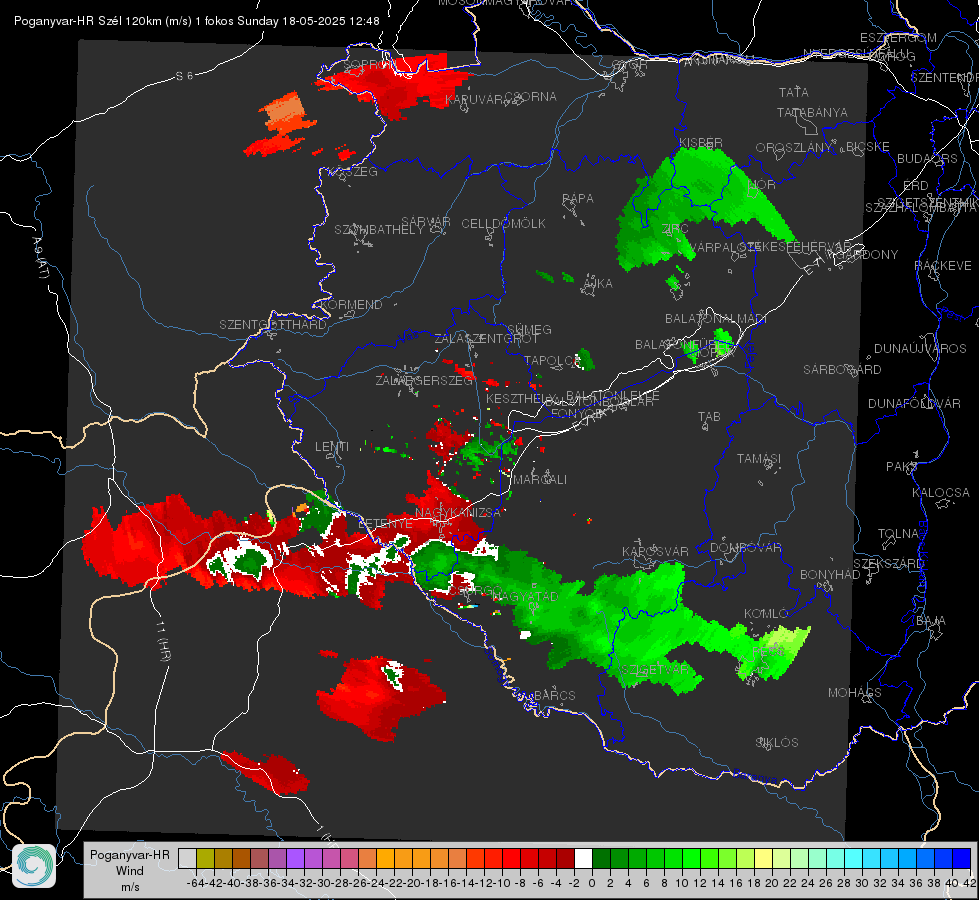Screen dimensions: 979x900
Task: Click the BARCS city label
Action: pyautogui.click(x=555, y=695)
